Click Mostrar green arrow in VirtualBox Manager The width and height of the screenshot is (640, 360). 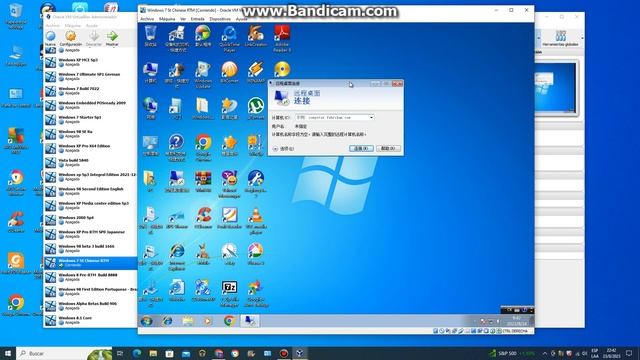point(112,38)
